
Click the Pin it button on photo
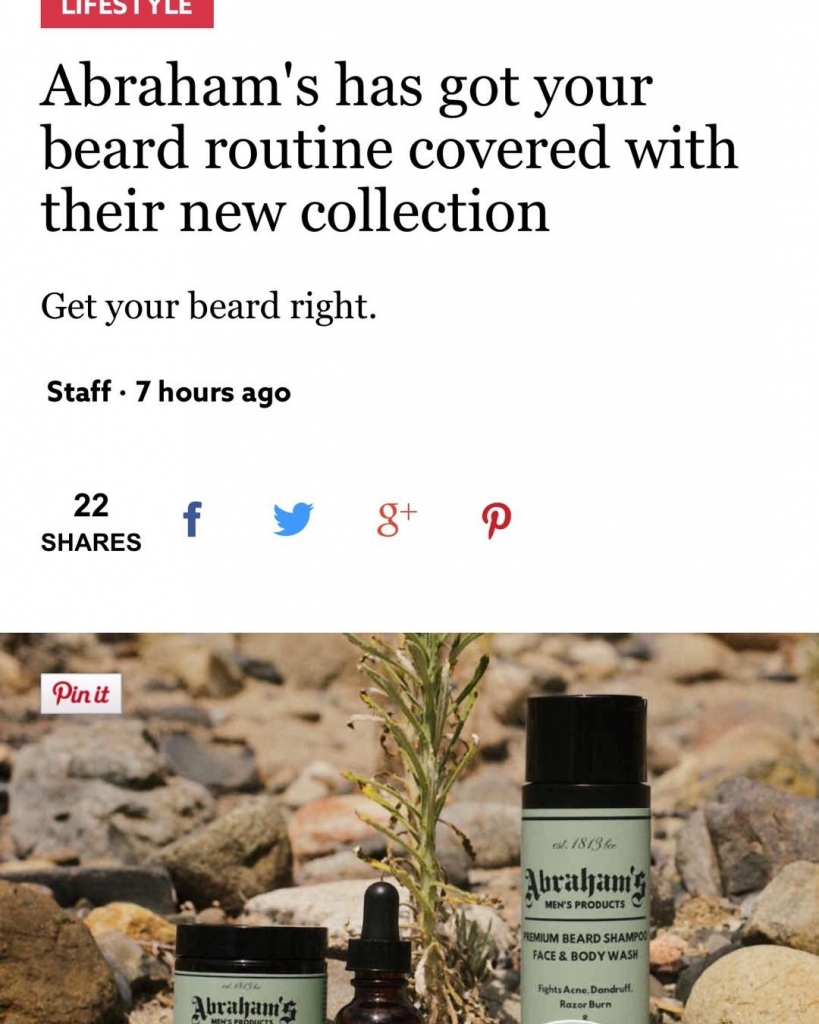point(81,693)
